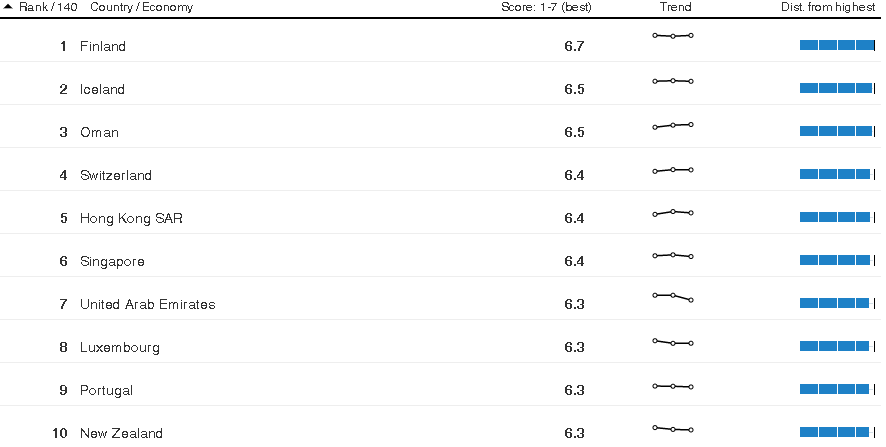Click Finland's blue distance bar
The height and width of the screenshot is (447, 886).
click(x=837, y=45)
